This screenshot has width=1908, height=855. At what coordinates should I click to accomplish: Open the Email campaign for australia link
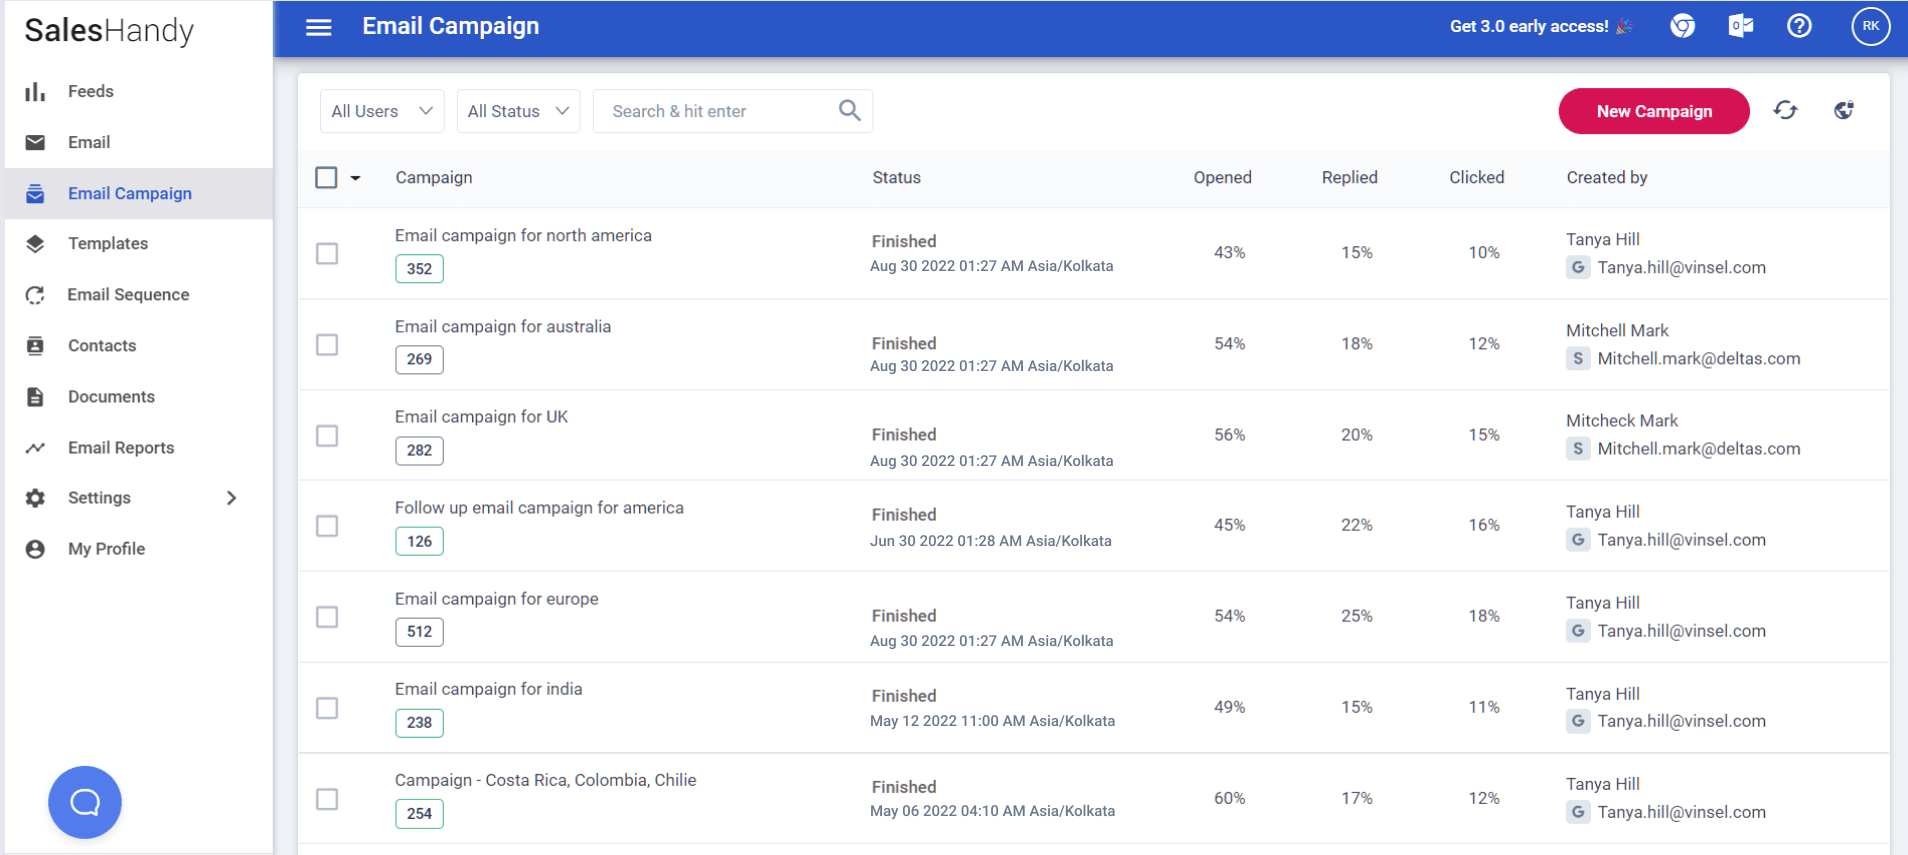pos(502,327)
